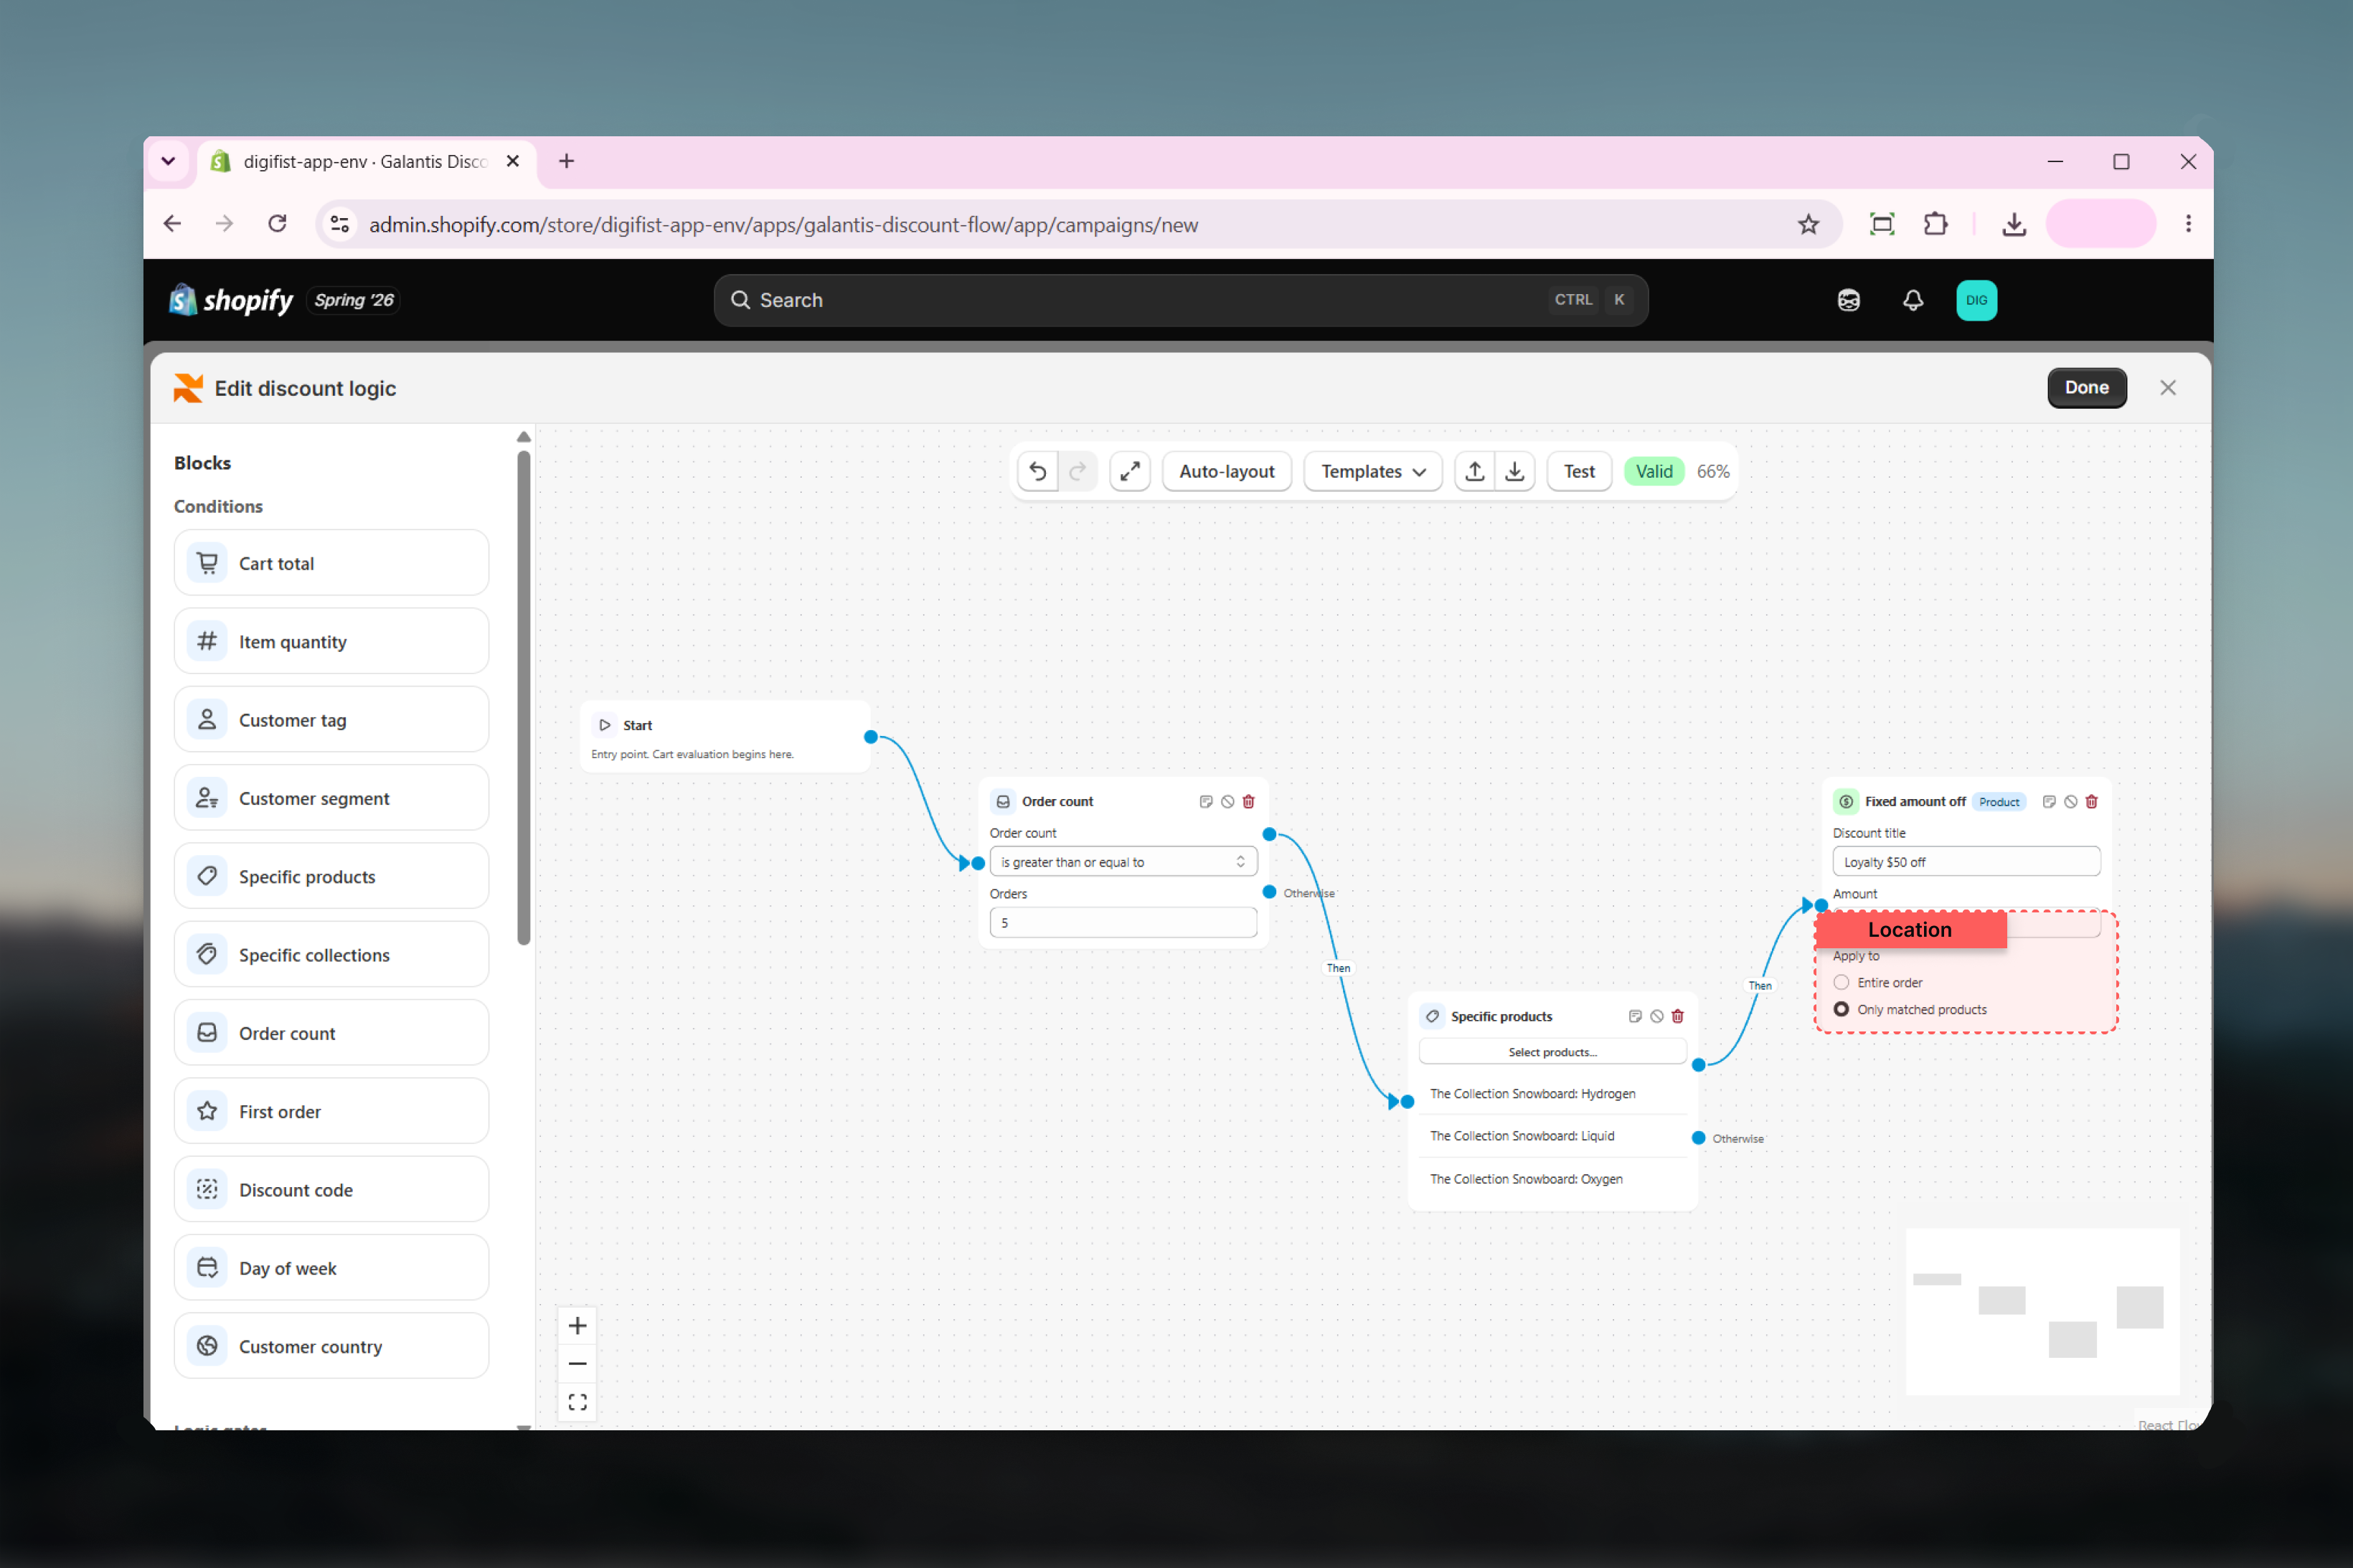Add a note to Specific products node
Screen dimensions: 2353x1568
pyautogui.click(x=1635, y=1016)
